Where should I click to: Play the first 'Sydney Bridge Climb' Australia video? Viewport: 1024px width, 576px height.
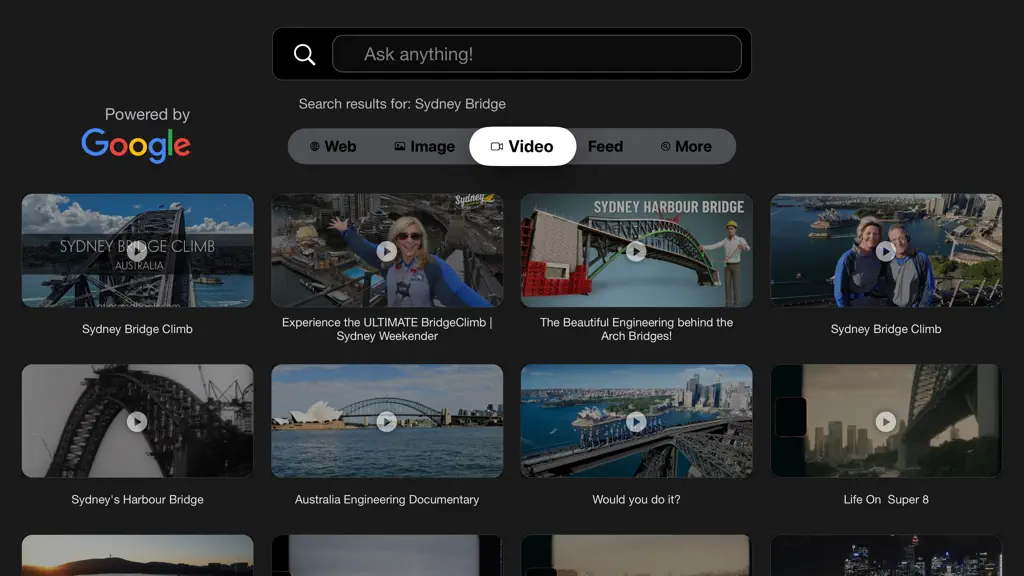[137, 251]
